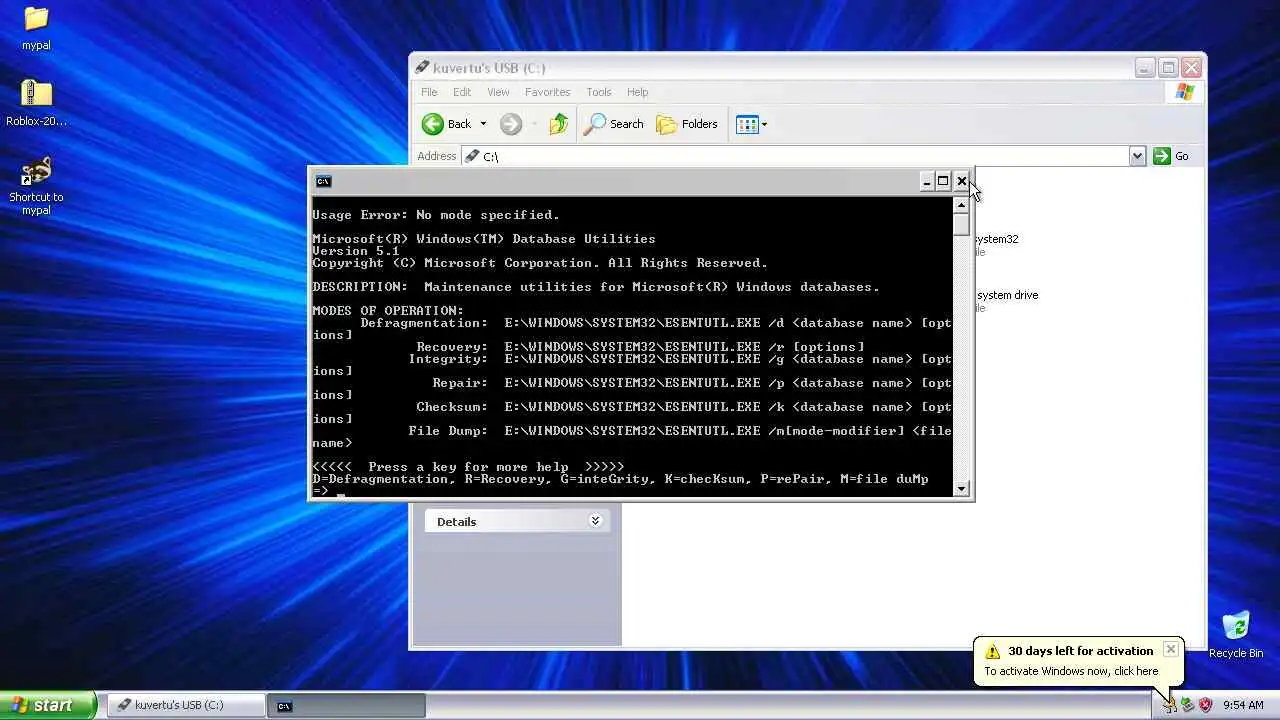Screen dimensions: 1280x720
Task: Toggle the Folders pane button
Action: click(687, 124)
